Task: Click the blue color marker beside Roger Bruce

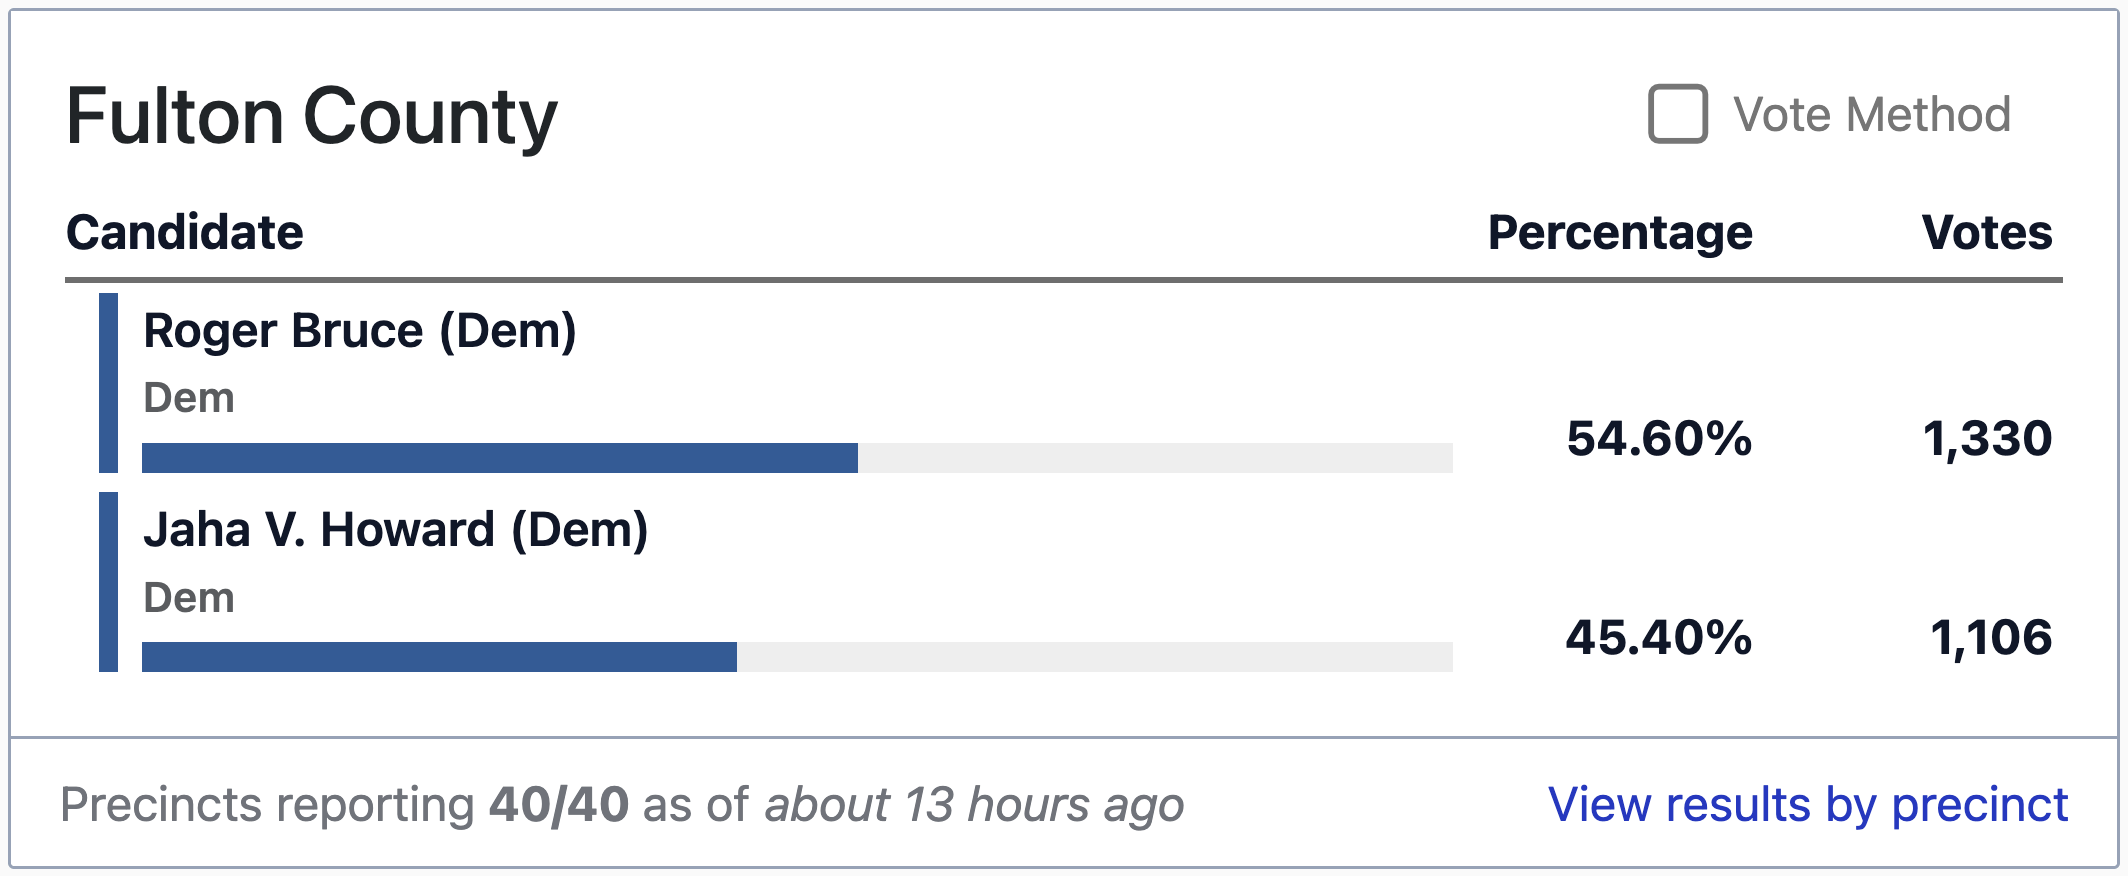Action: coord(109,383)
